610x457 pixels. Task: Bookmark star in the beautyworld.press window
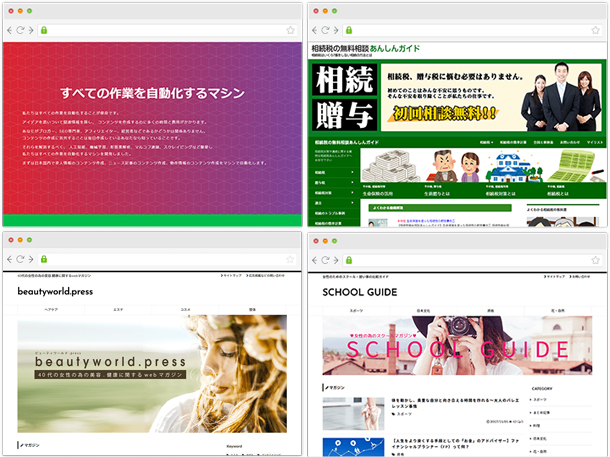(x=290, y=259)
